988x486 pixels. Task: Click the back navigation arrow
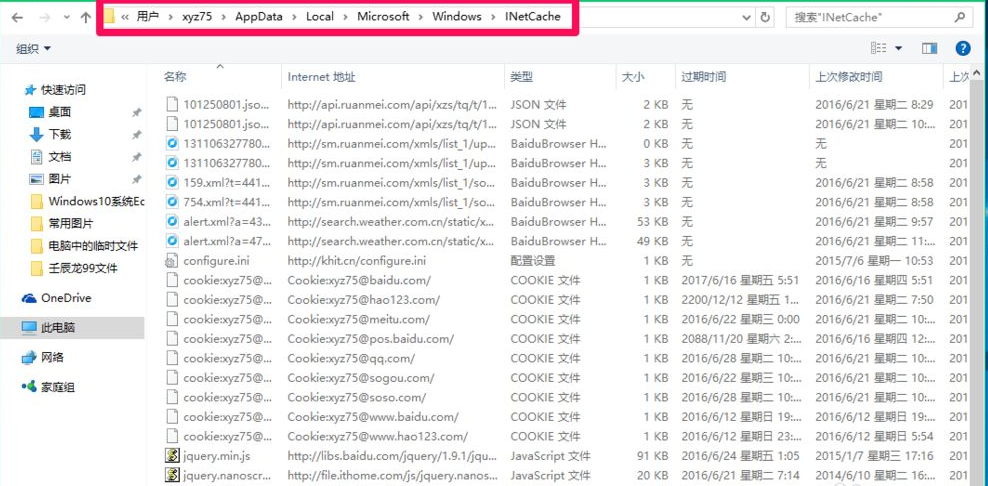[x=17, y=18]
